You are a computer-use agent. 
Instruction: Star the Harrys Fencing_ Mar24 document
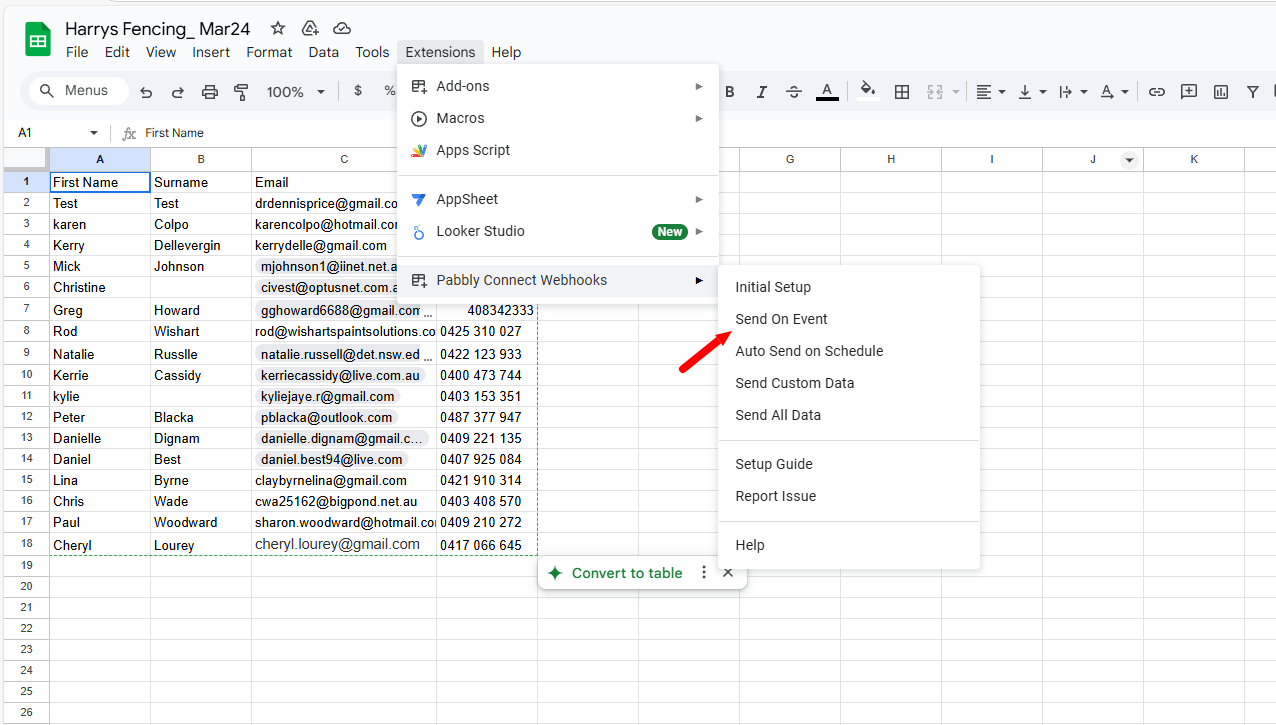click(x=278, y=29)
